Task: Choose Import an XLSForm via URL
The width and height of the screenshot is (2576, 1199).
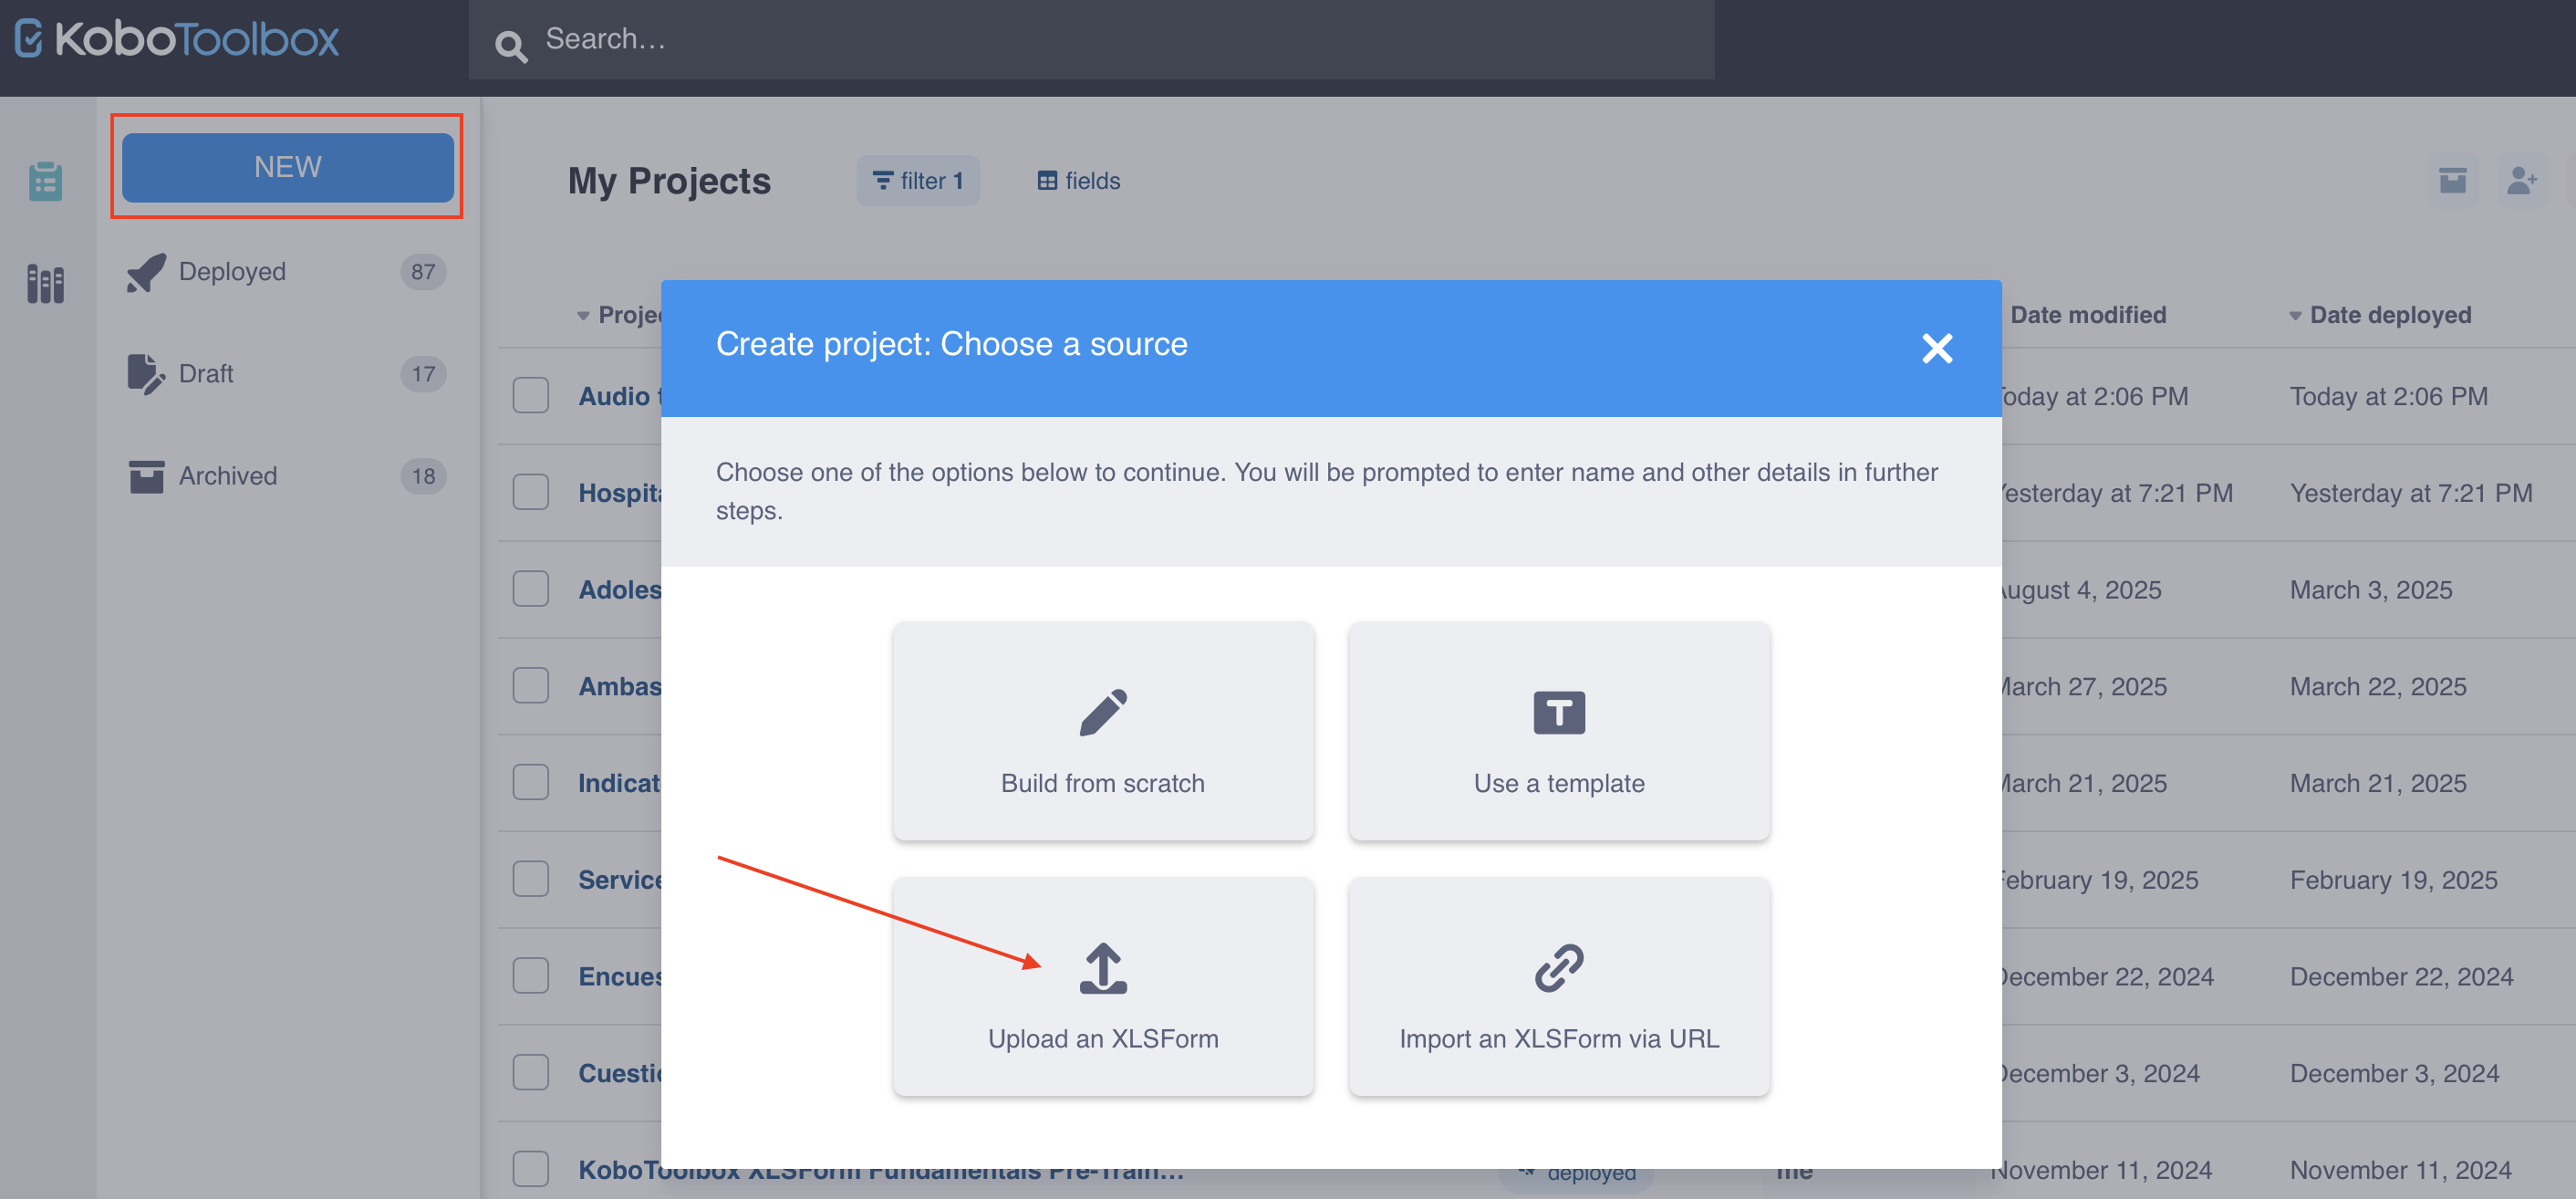Action: [1559, 988]
